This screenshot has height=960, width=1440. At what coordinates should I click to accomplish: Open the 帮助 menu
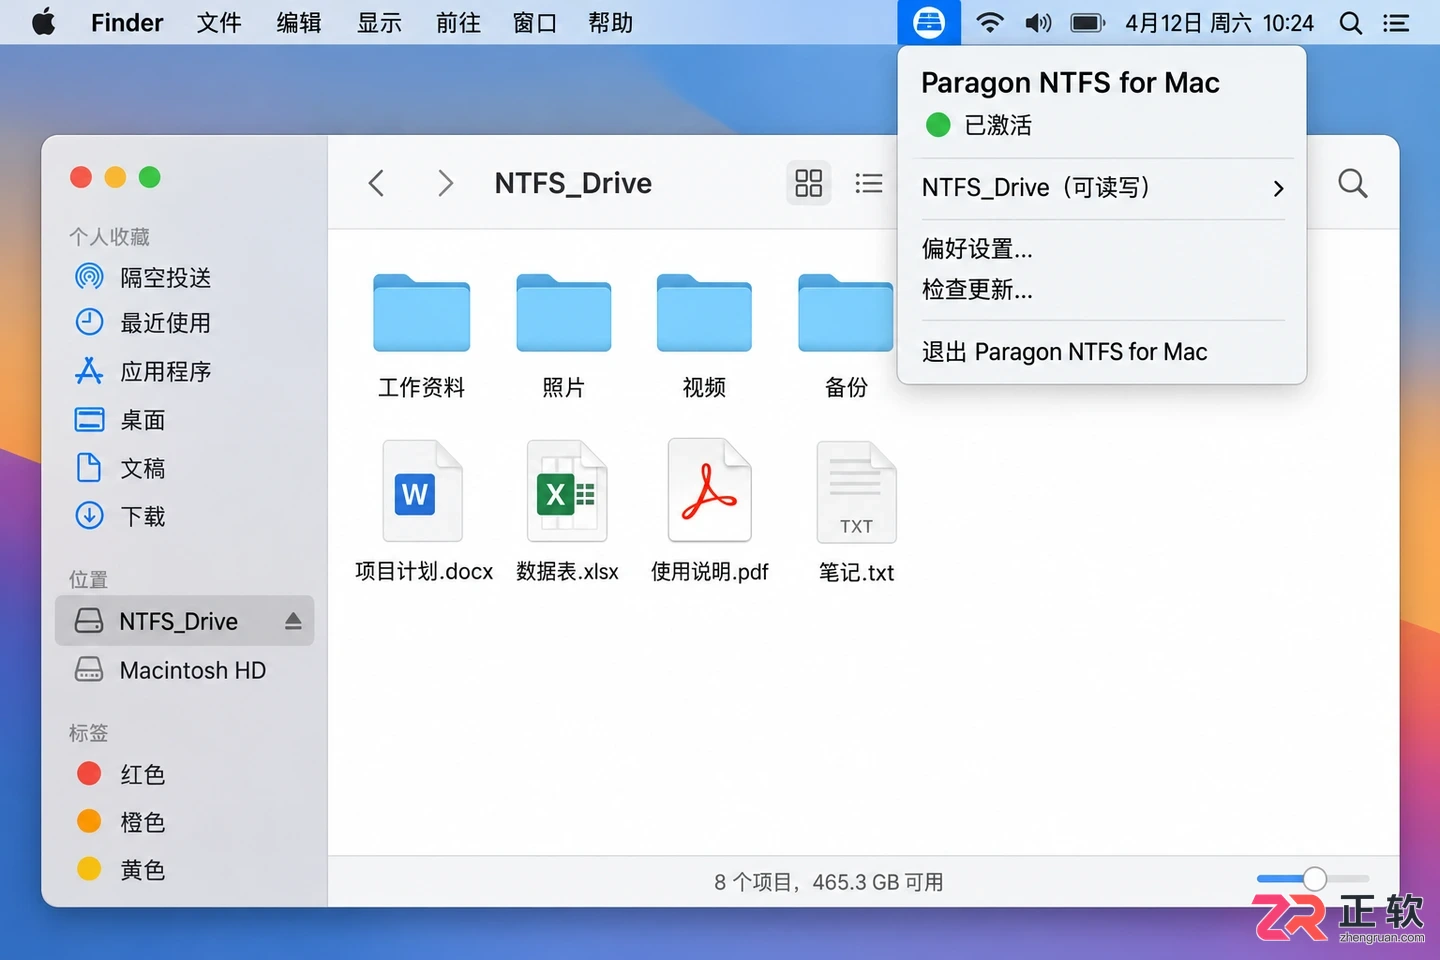coord(610,22)
